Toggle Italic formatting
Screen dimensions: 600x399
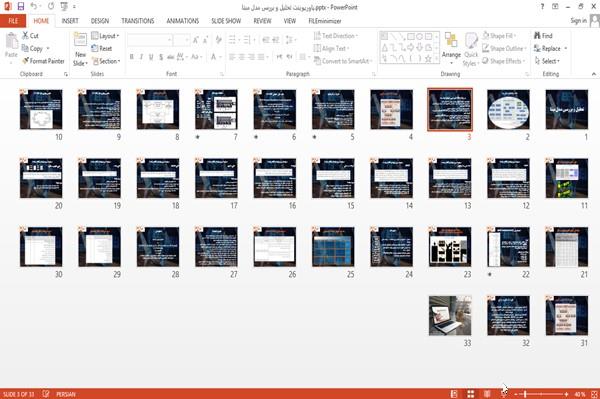(141, 57)
